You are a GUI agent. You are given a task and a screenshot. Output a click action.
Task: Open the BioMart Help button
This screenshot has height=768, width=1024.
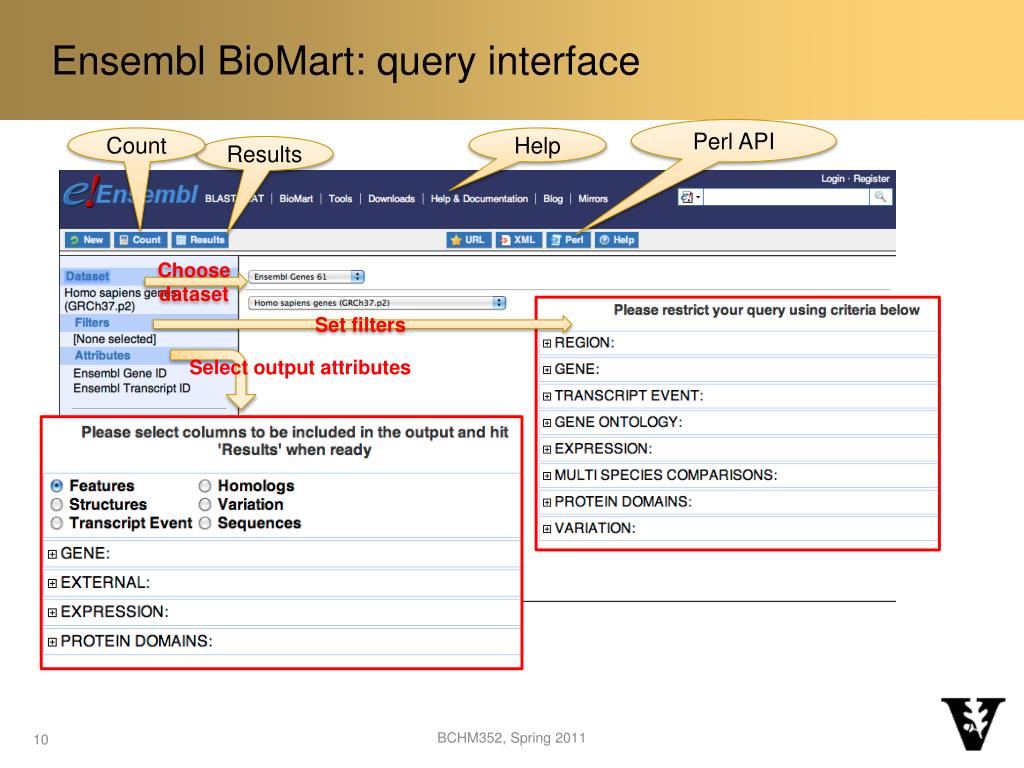pos(616,240)
